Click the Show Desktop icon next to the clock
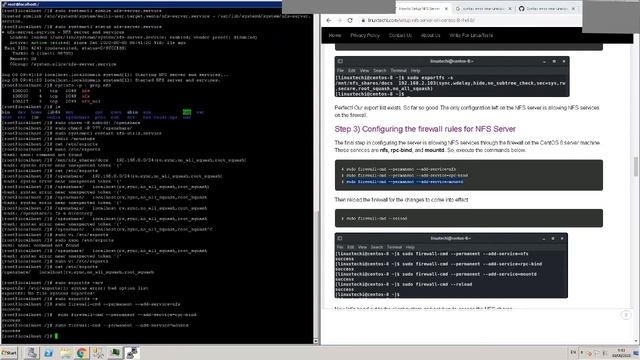 coord(636,353)
